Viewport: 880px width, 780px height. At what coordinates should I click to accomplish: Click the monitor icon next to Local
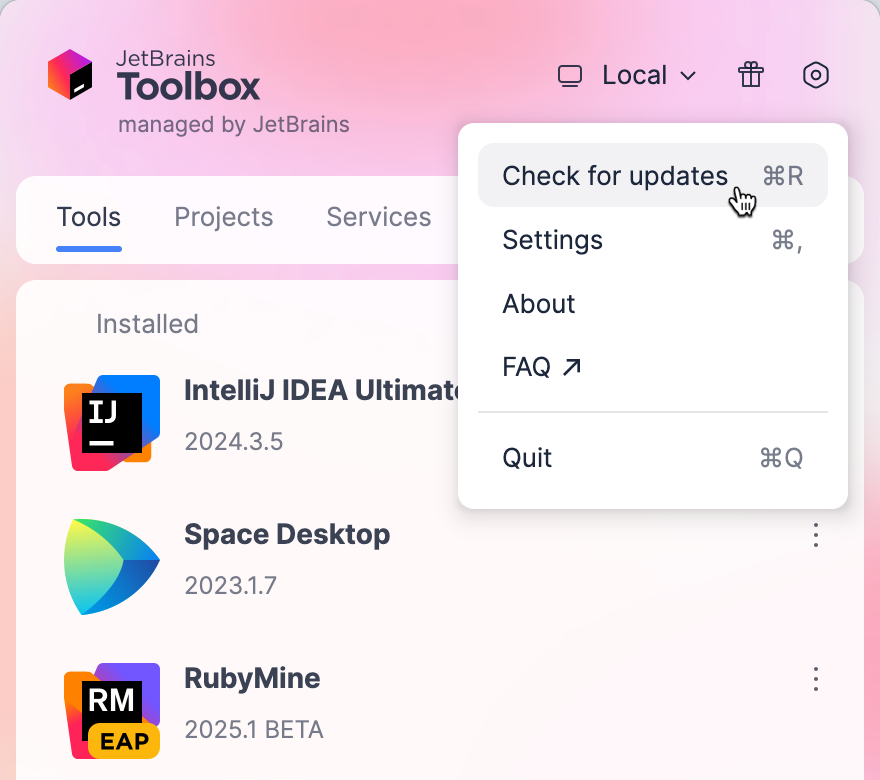pyautogui.click(x=570, y=74)
